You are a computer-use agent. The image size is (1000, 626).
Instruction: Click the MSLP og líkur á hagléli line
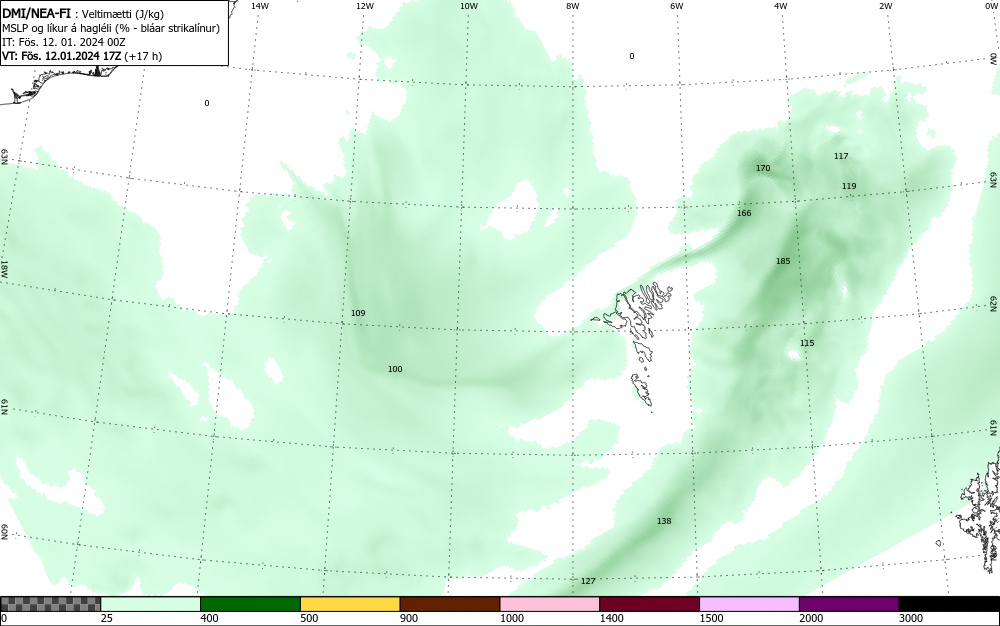click(111, 28)
